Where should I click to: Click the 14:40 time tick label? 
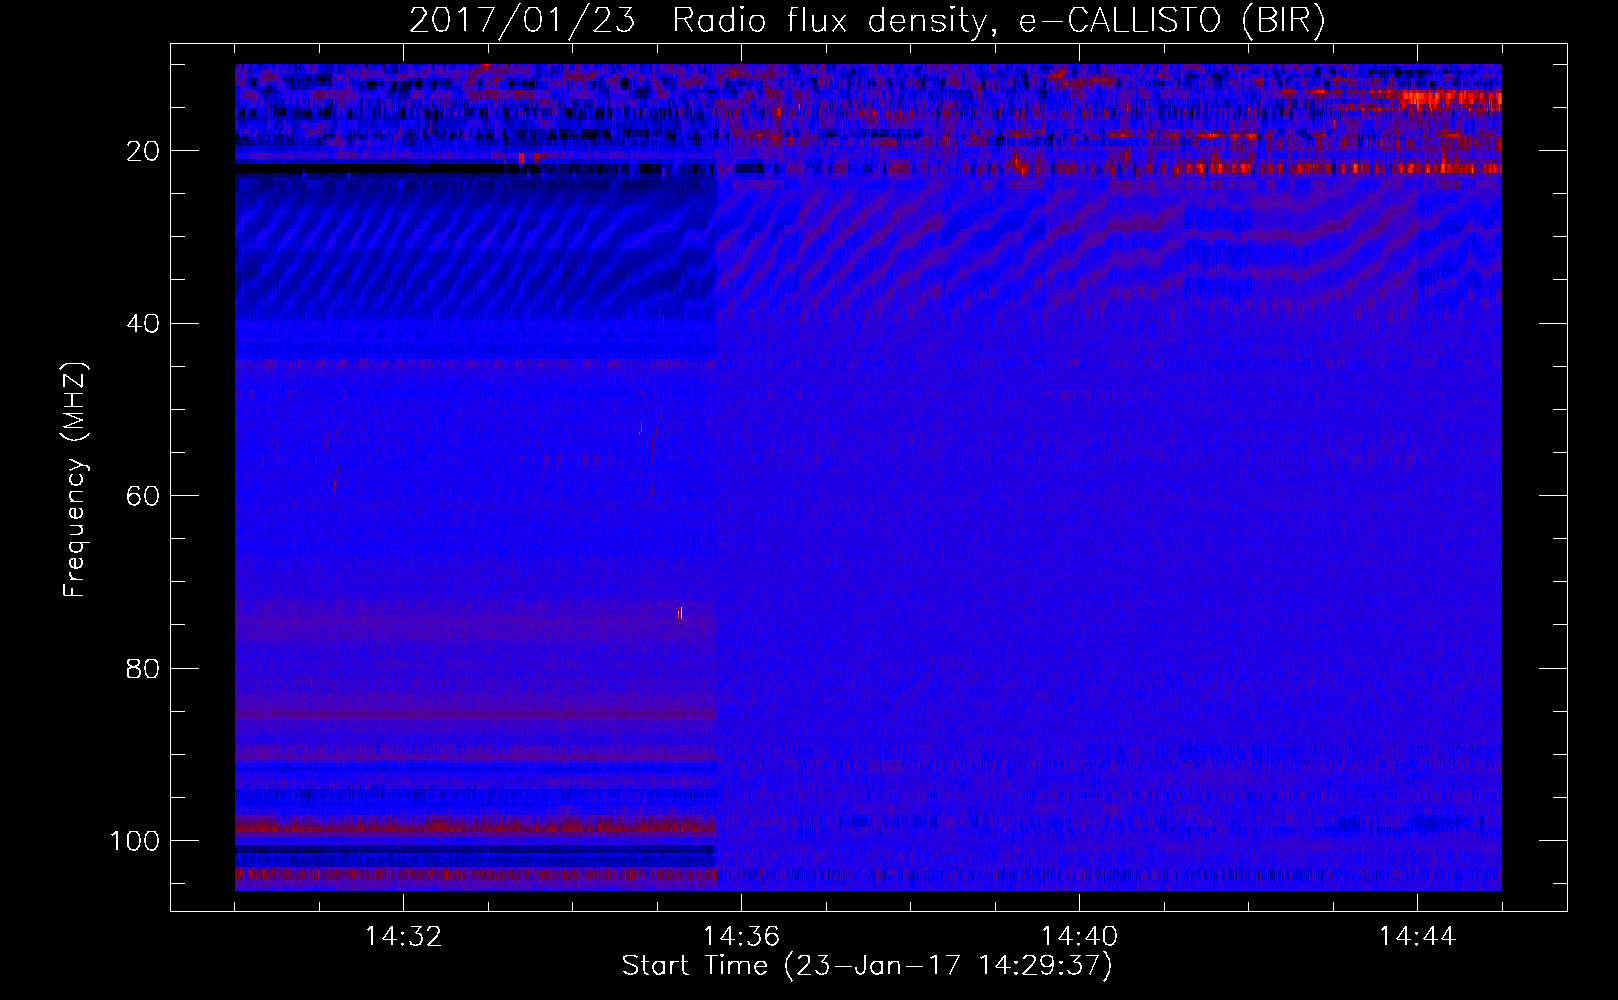coord(1079,936)
